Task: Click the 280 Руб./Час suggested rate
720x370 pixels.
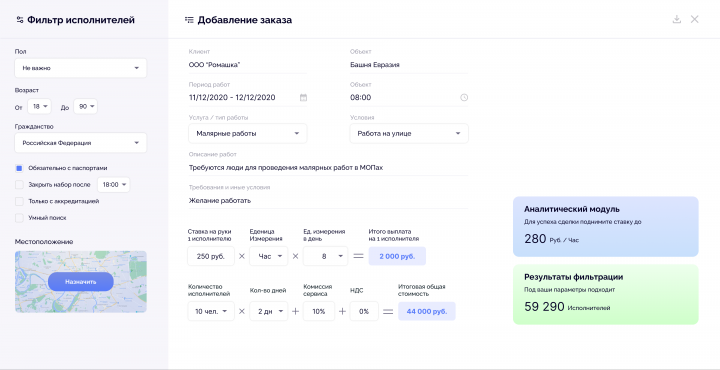Action: click(x=551, y=239)
